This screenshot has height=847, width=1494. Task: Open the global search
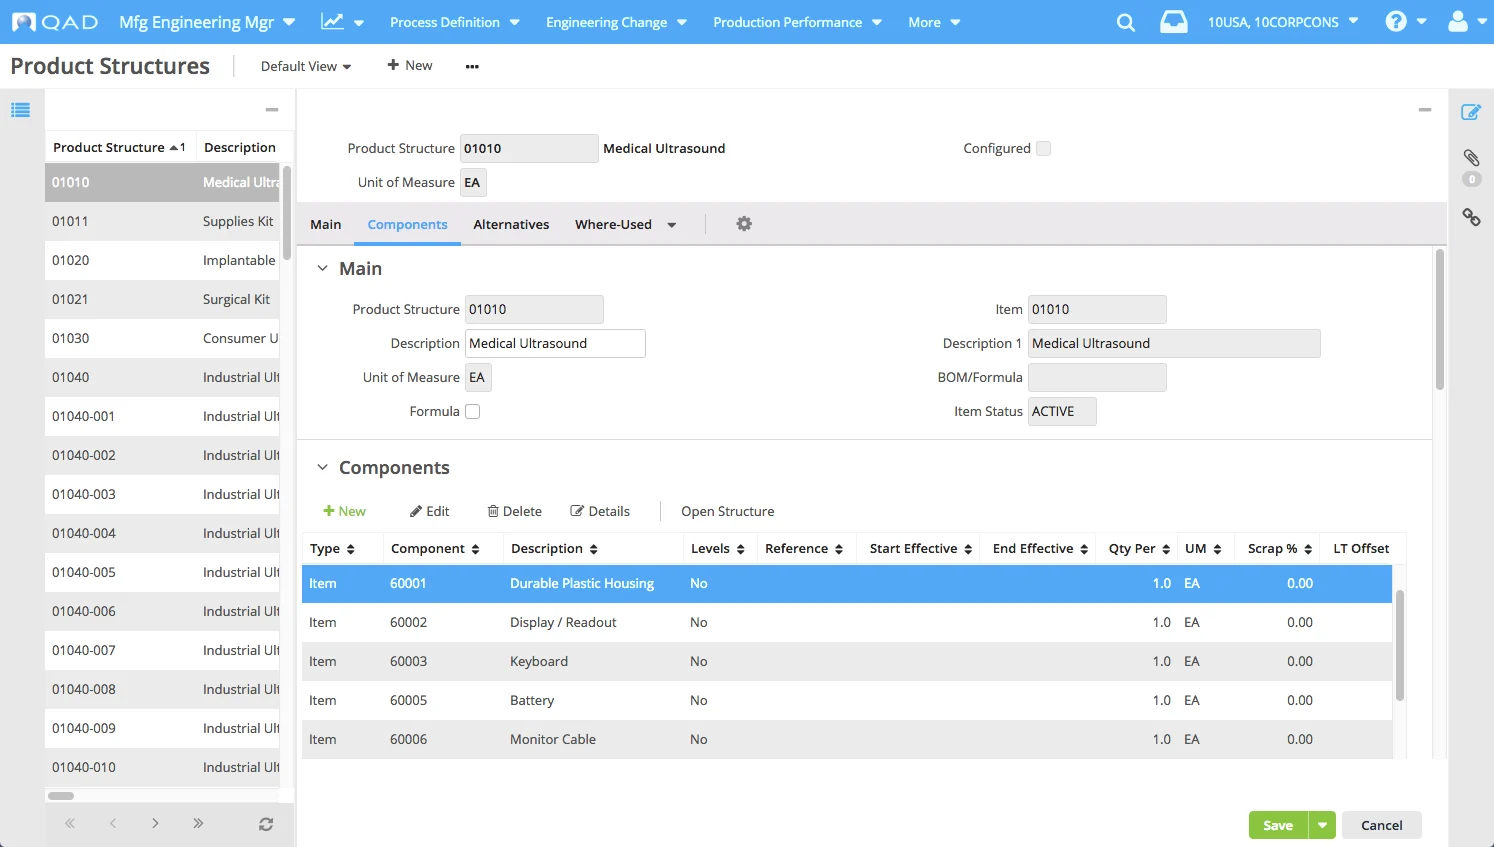(1125, 21)
